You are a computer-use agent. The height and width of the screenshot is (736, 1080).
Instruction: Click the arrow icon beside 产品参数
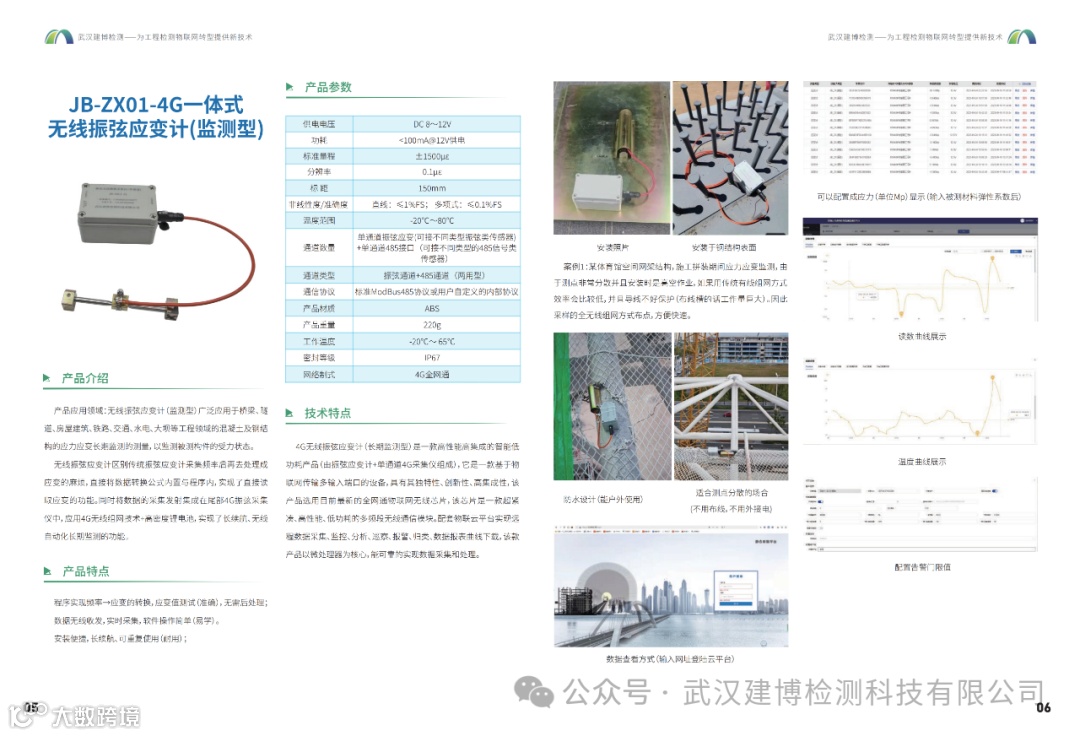tap(290, 87)
